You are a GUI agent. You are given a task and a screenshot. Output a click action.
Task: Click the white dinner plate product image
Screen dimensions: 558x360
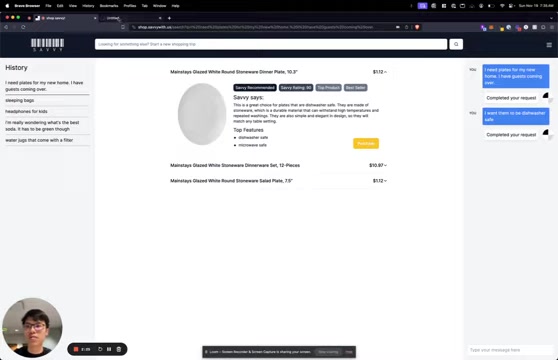pyautogui.click(x=202, y=114)
